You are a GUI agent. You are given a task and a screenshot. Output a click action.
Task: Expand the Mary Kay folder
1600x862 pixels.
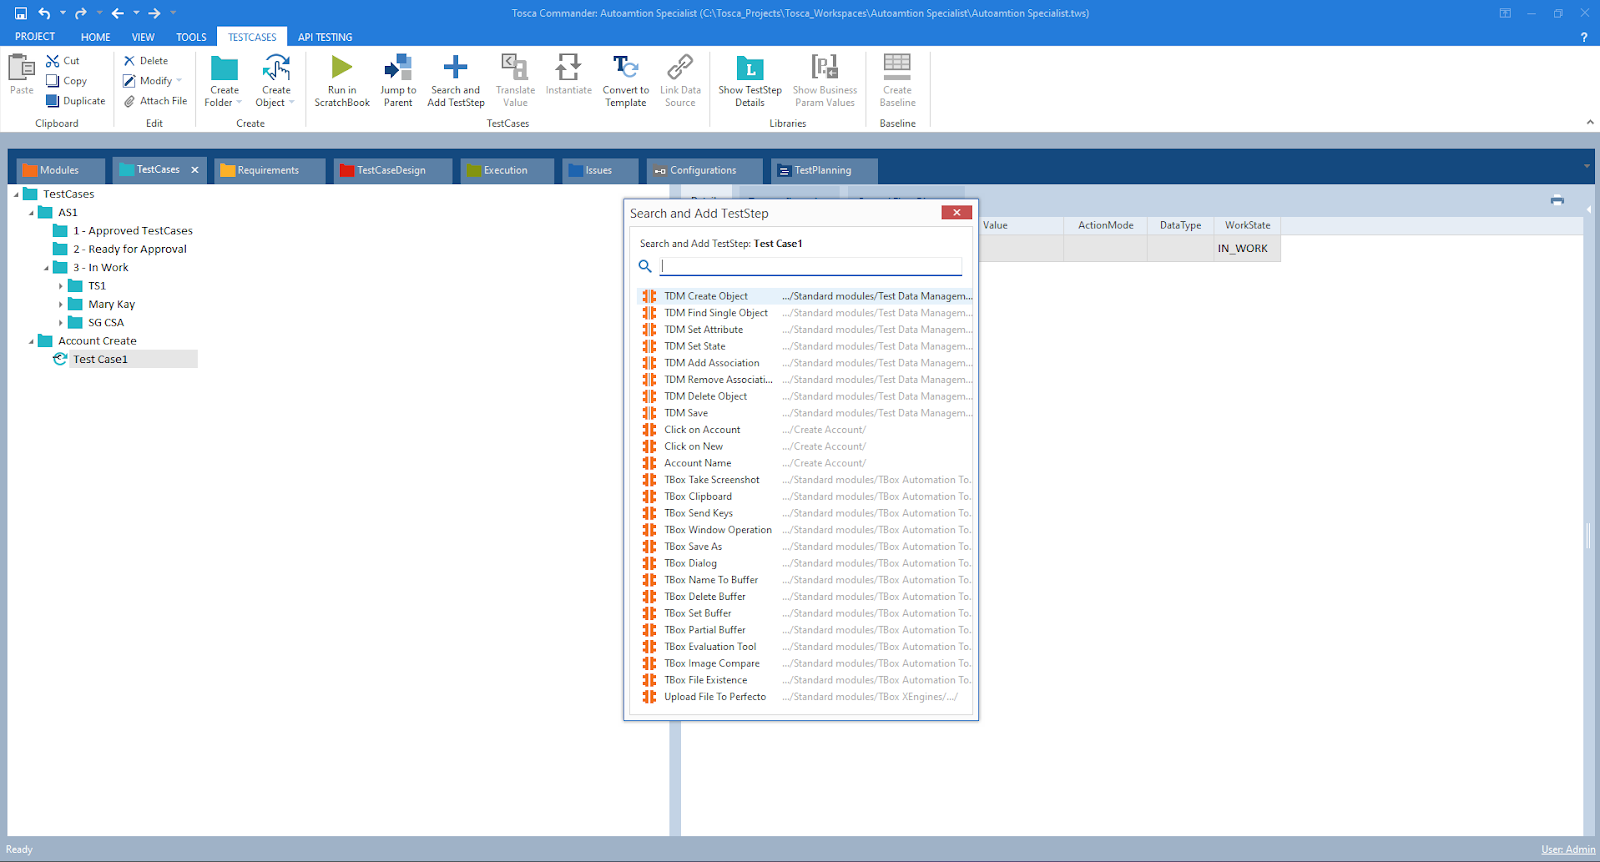(61, 304)
